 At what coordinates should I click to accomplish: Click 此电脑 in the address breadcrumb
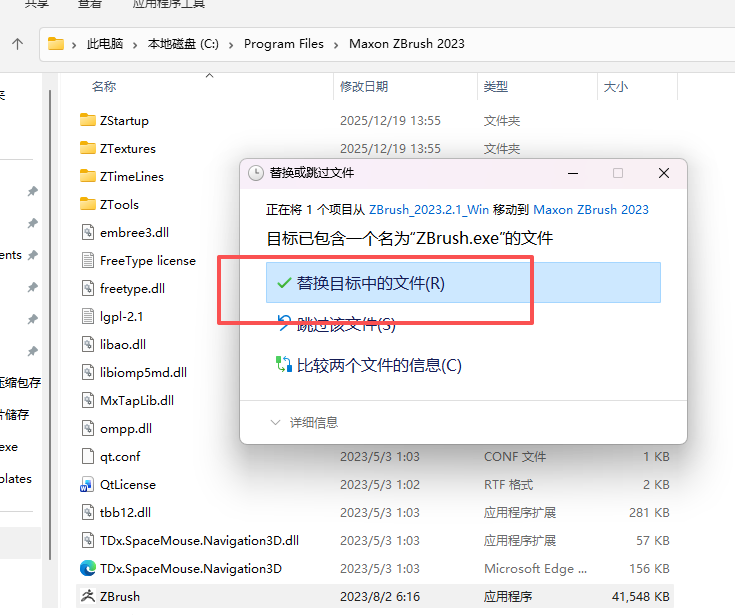(105, 44)
